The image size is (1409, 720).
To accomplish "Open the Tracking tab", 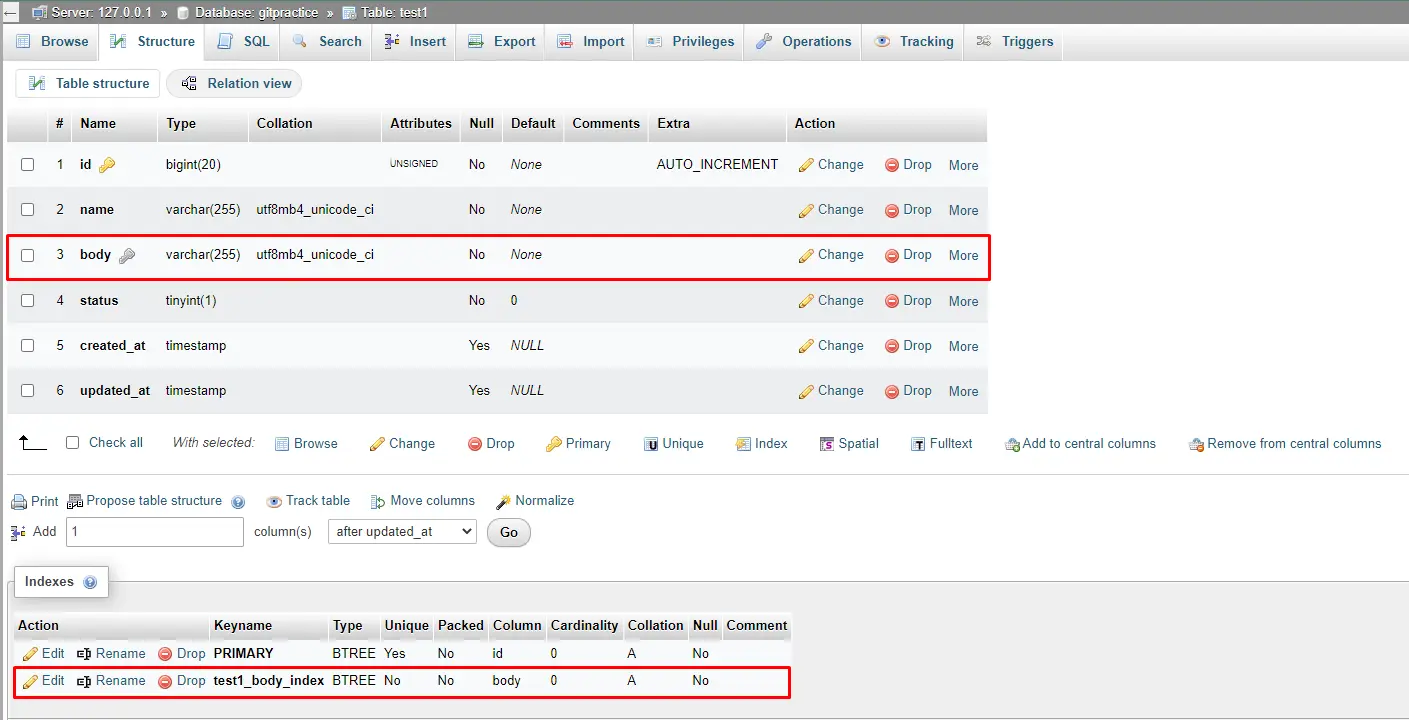I will tap(913, 41).
